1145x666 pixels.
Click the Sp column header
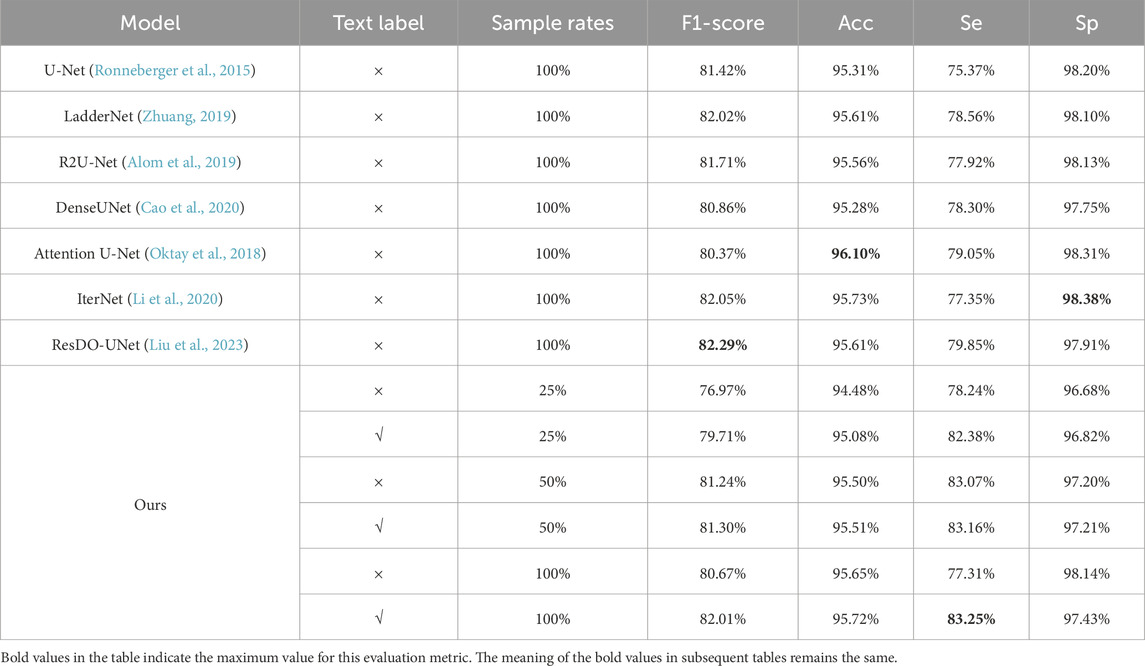point(1085,24)
